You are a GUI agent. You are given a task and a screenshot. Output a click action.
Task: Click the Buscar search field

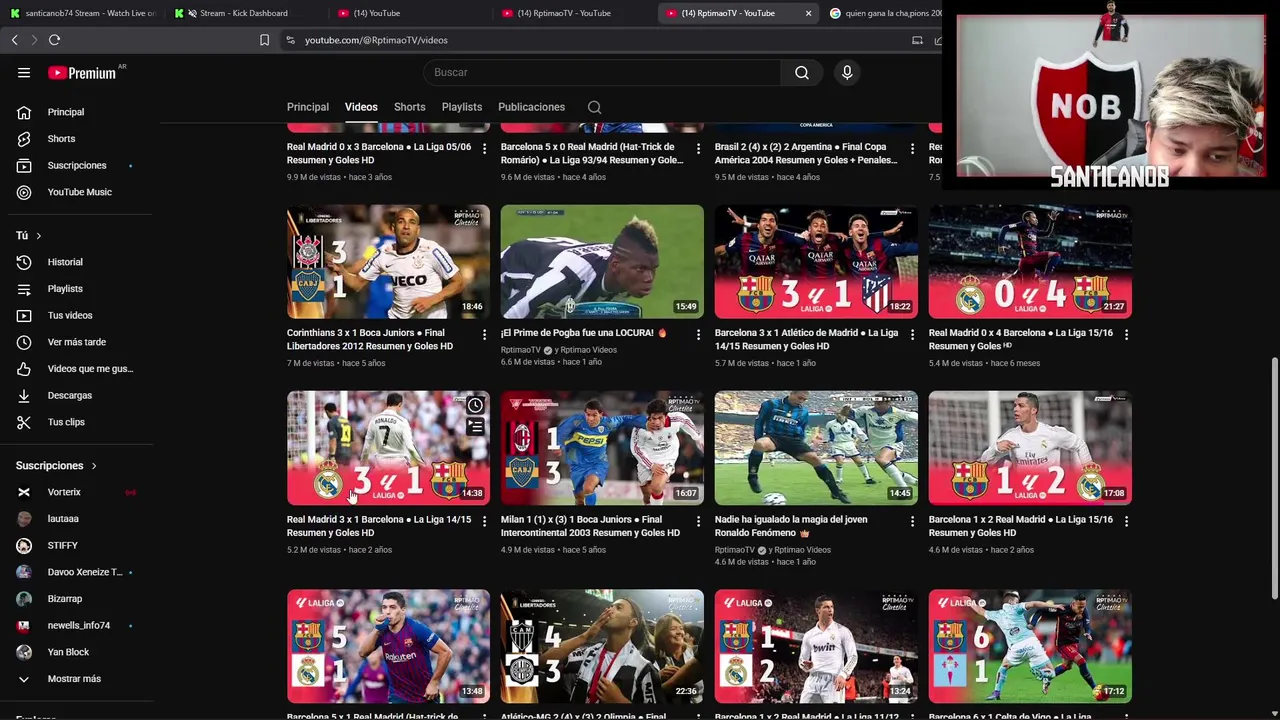(603, 72)
